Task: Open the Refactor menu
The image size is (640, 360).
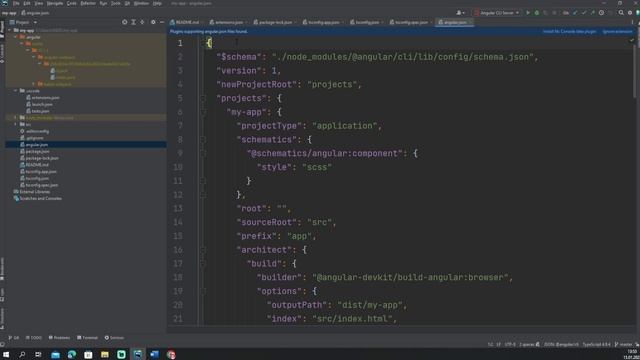Action: coord(88,3)
